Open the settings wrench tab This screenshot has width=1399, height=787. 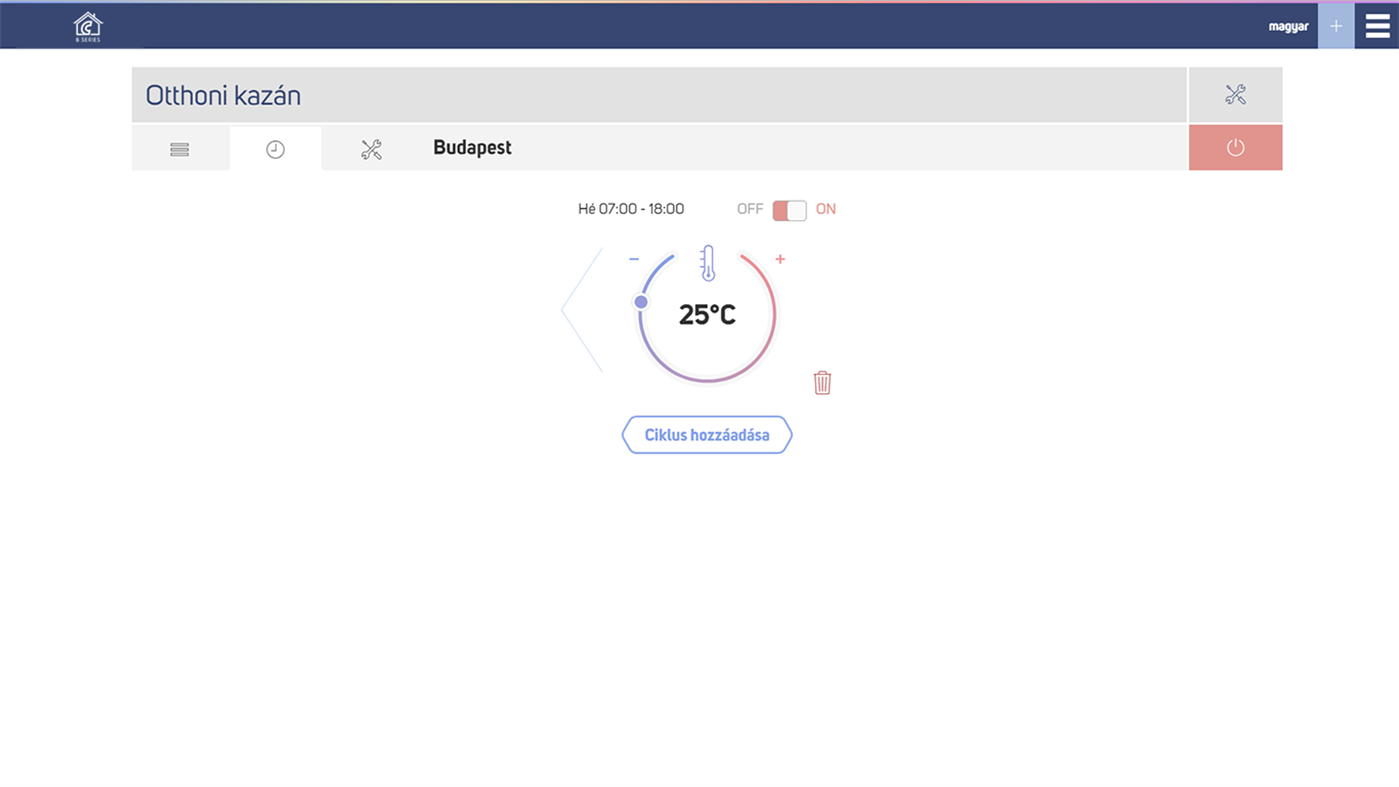(x=371, y=148)
